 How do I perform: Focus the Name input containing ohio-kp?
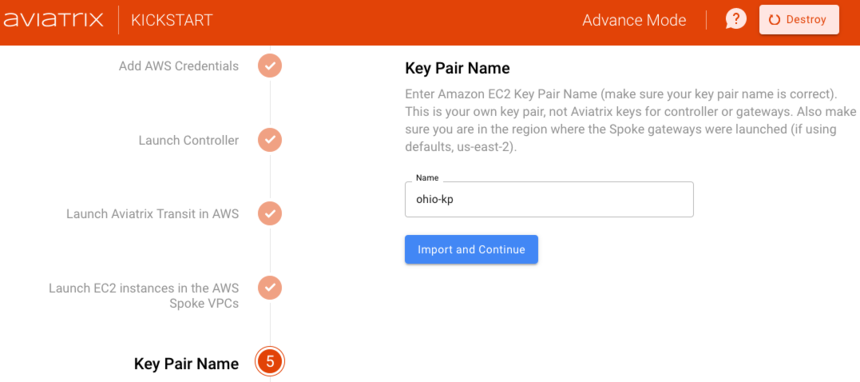coord(549,199)
